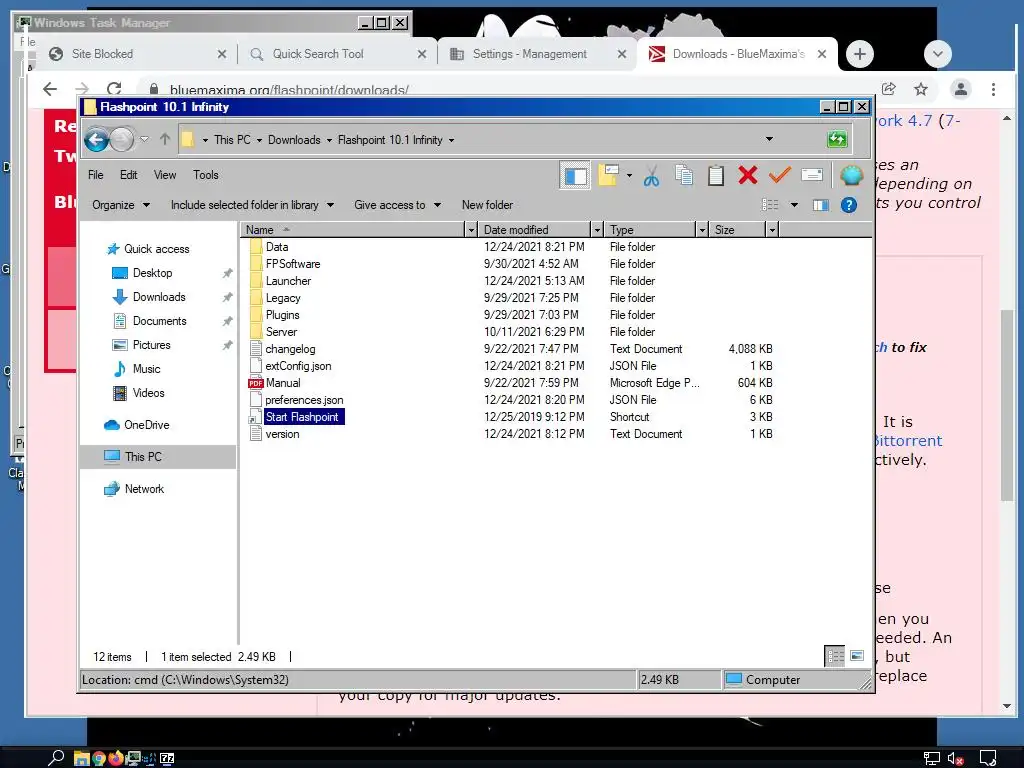This screenshot has width=1024, height=768.
Task: Open the Size column filter dropdown
Action: pos(773,230)
